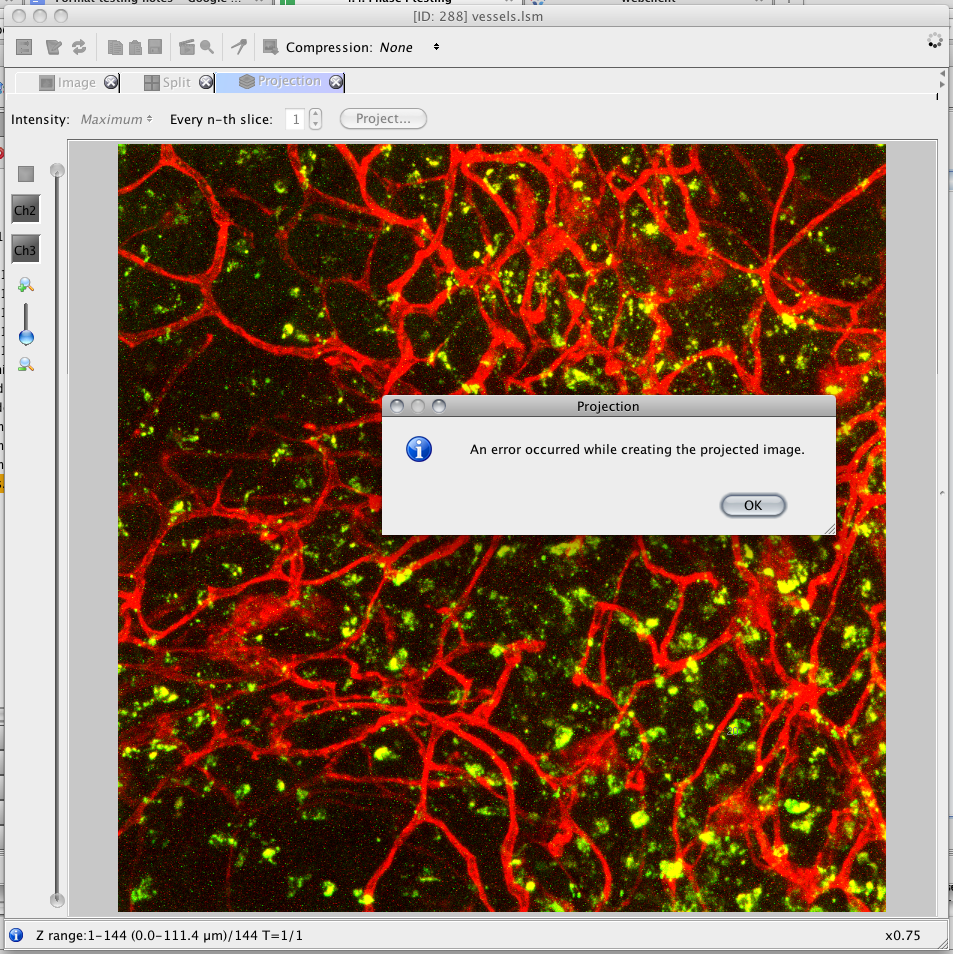Click the refresh arrows toolbar icon
Image resolution: width=953 pixels, height=954 pixels.
click(x=79, y=47)
